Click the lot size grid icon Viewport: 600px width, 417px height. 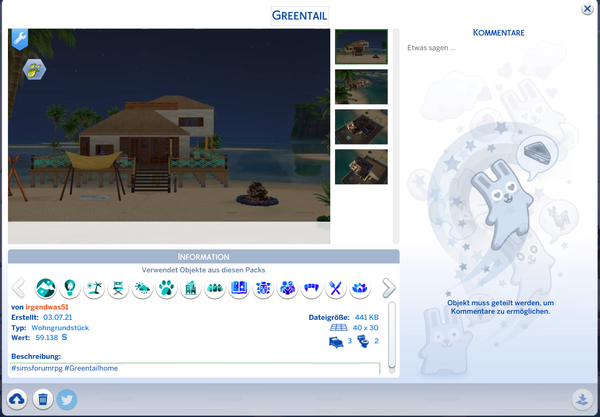pos(339,328)
